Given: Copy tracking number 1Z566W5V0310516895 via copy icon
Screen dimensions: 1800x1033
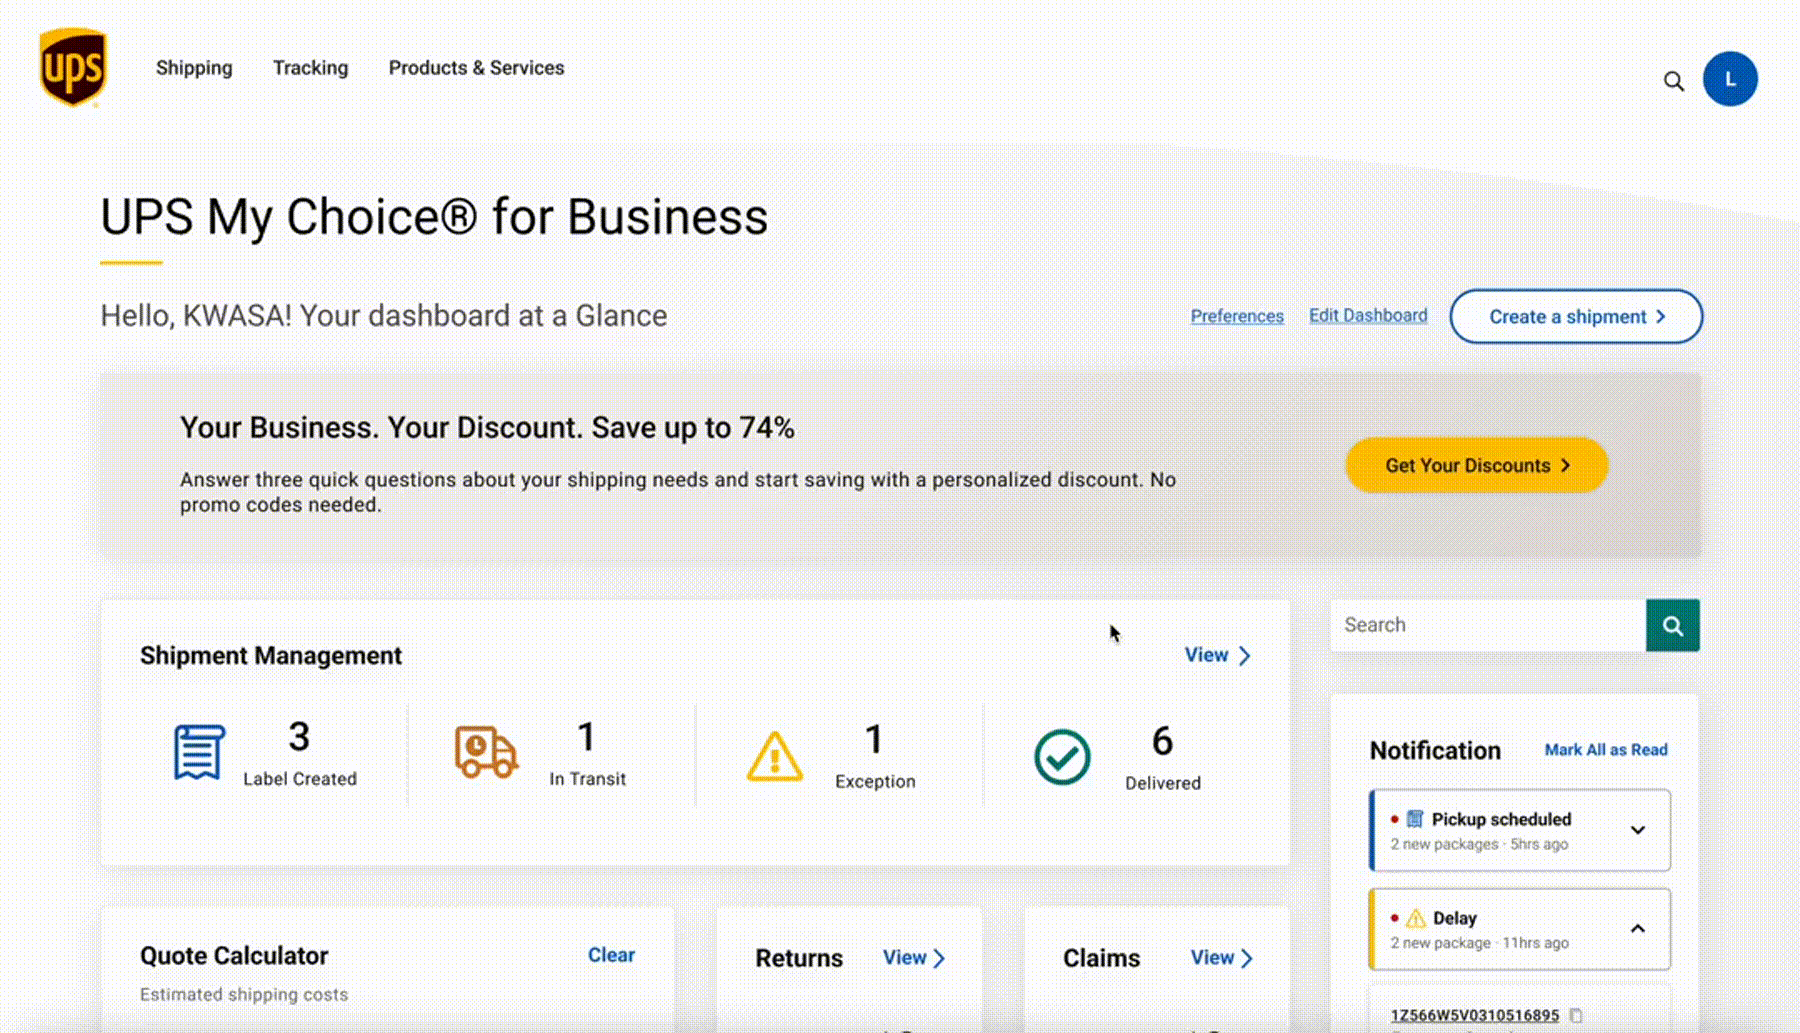Looking at the screenshot, I should 1576,1015.
